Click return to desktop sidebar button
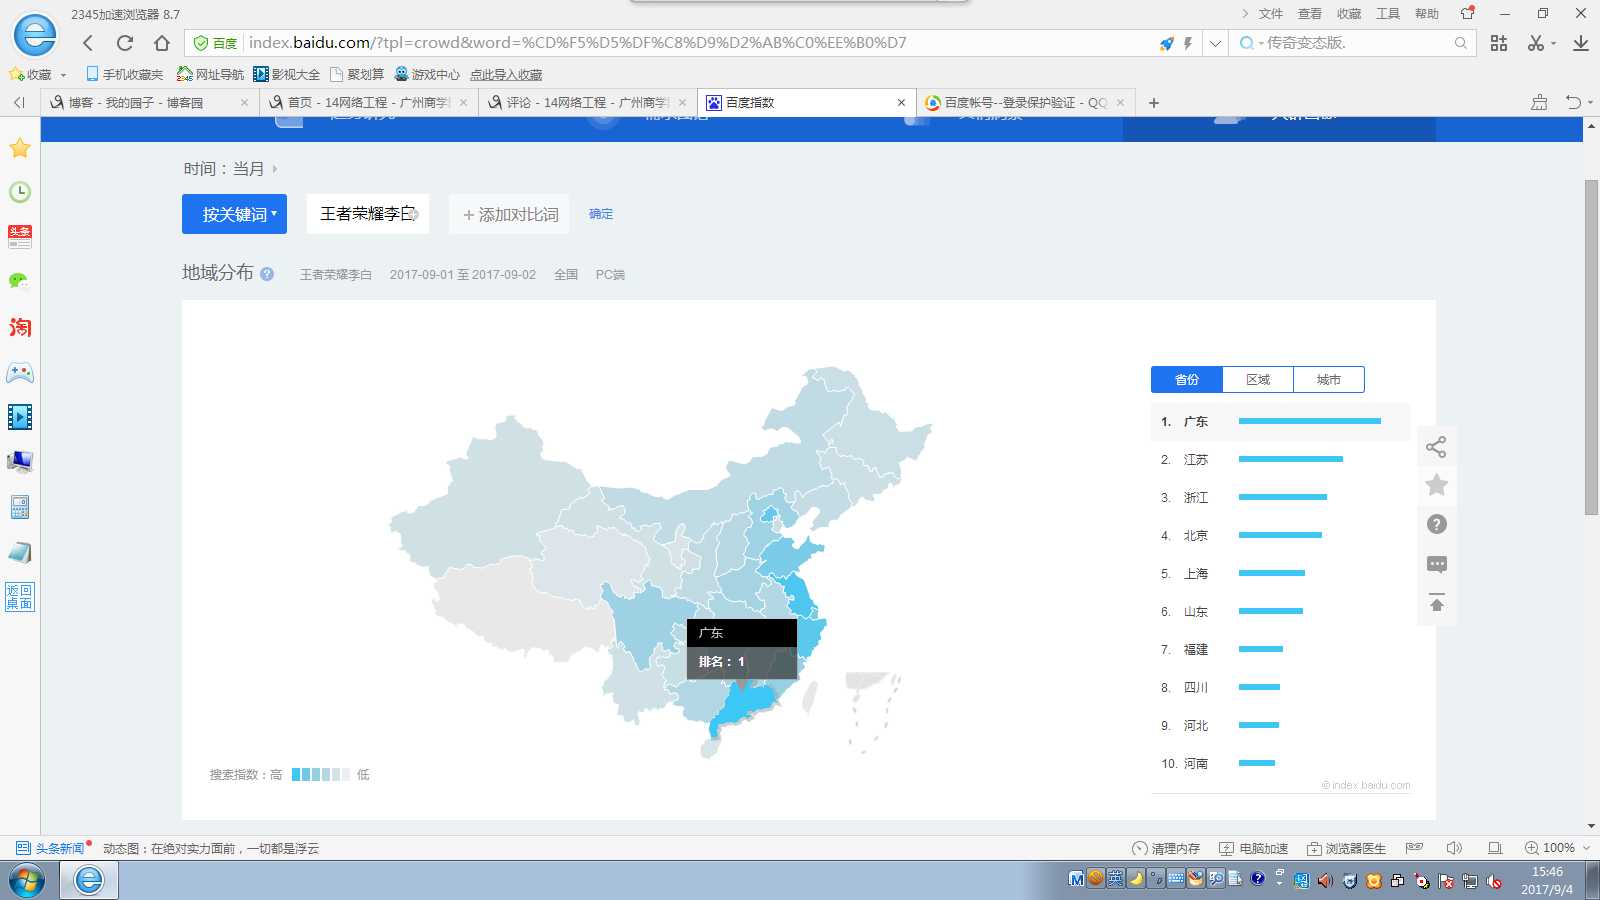Image resolution: width=1600 pixels, height=900 pixels. click(x=20, y=597)
